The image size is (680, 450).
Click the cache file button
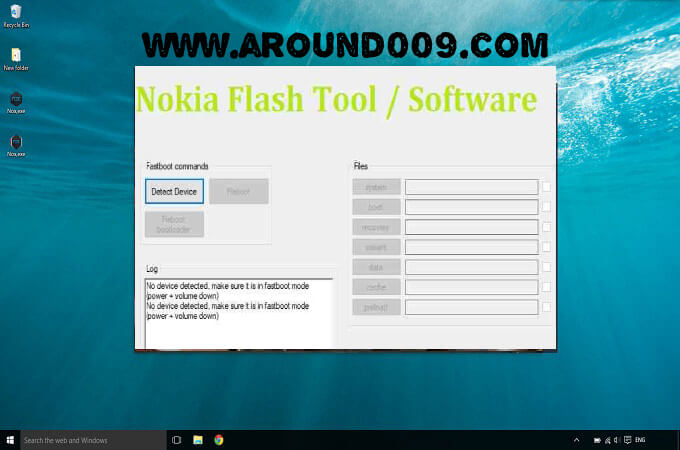[376, 287]
